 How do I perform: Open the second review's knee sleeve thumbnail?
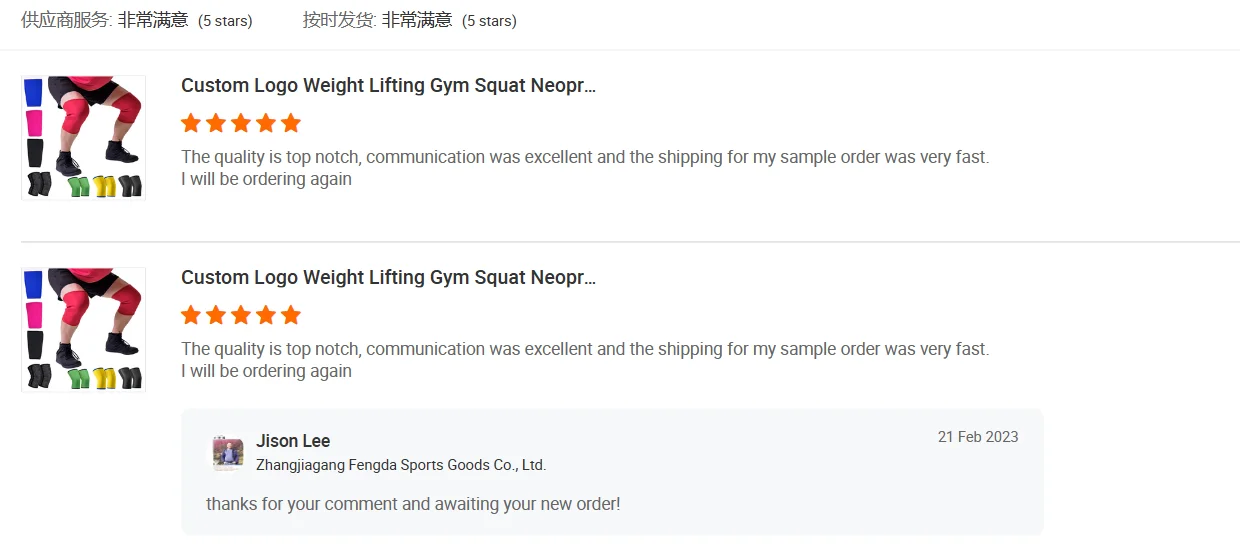click(83, 329)
